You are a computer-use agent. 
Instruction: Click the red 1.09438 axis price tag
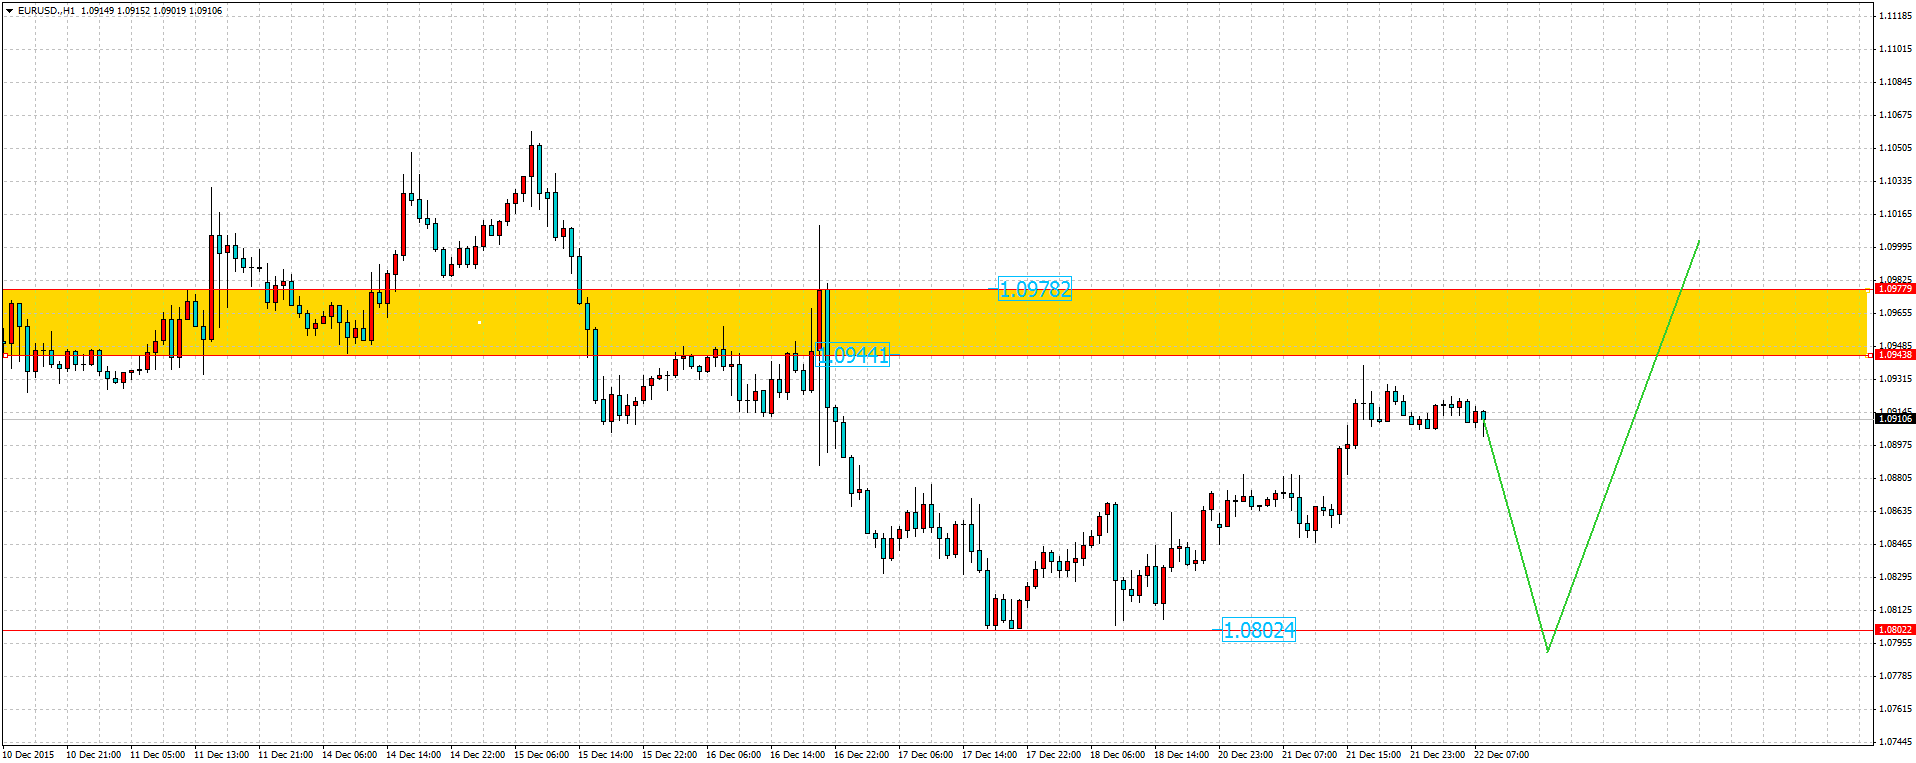pyautogui.click(x=1894, y=355)
